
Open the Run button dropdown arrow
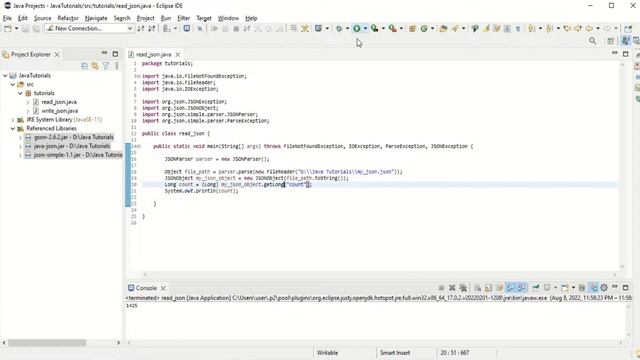(365, 29)
